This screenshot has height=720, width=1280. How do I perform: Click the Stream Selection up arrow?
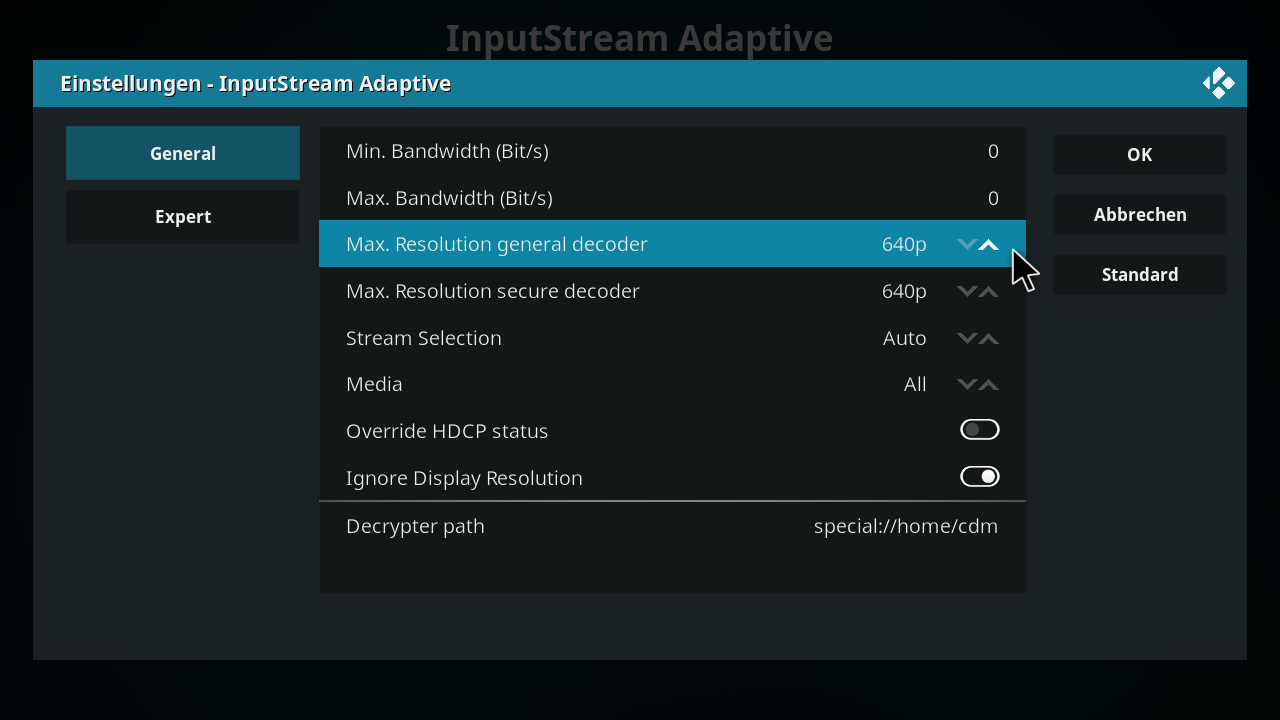point(989,339)
